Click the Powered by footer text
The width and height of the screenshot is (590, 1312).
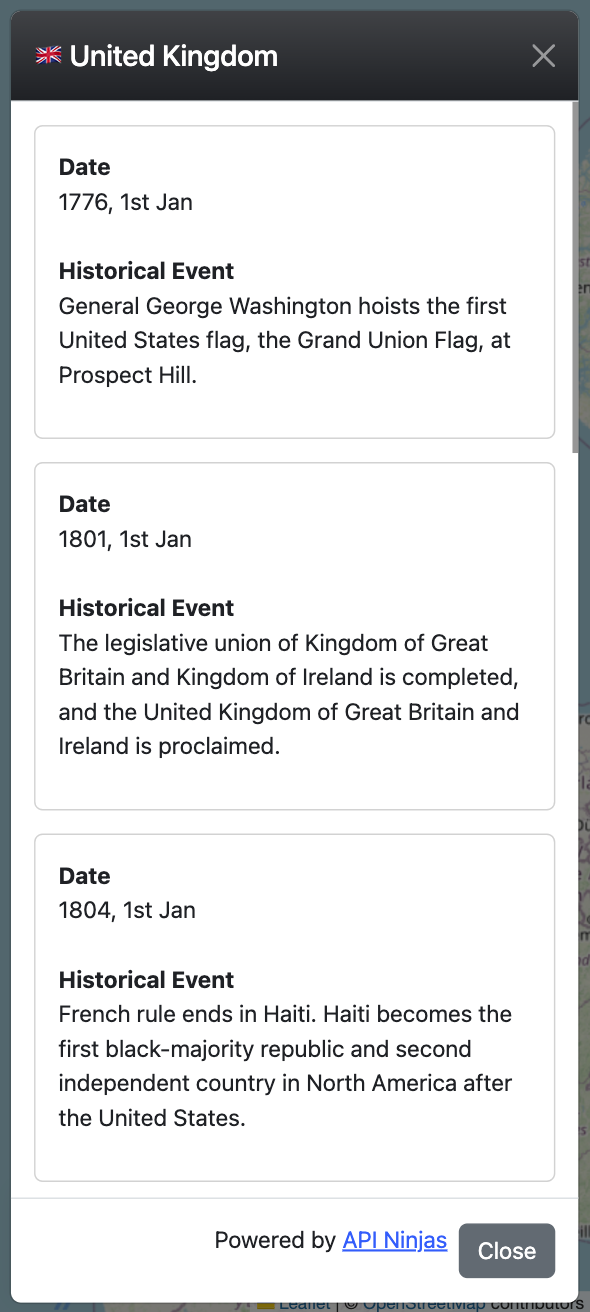275,1240
